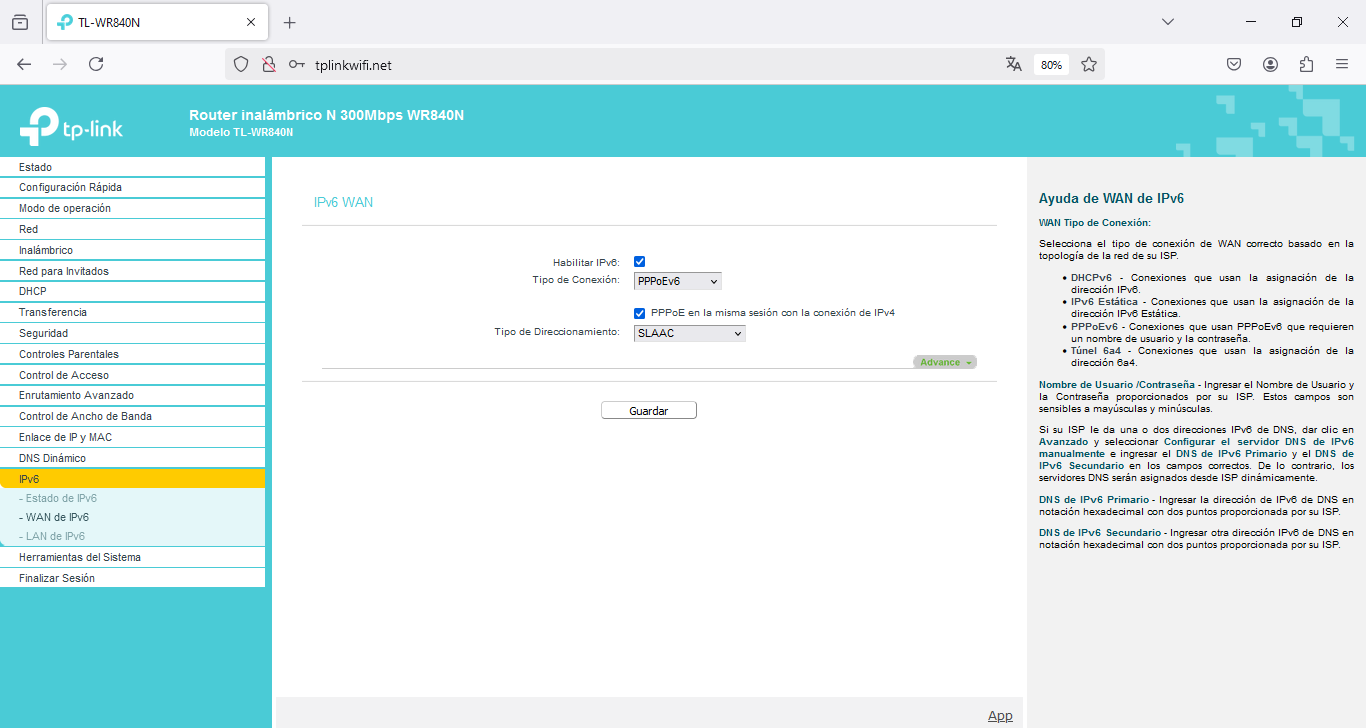
Task: Open the Firefox account profile icon
Action: coord(1270,64)
